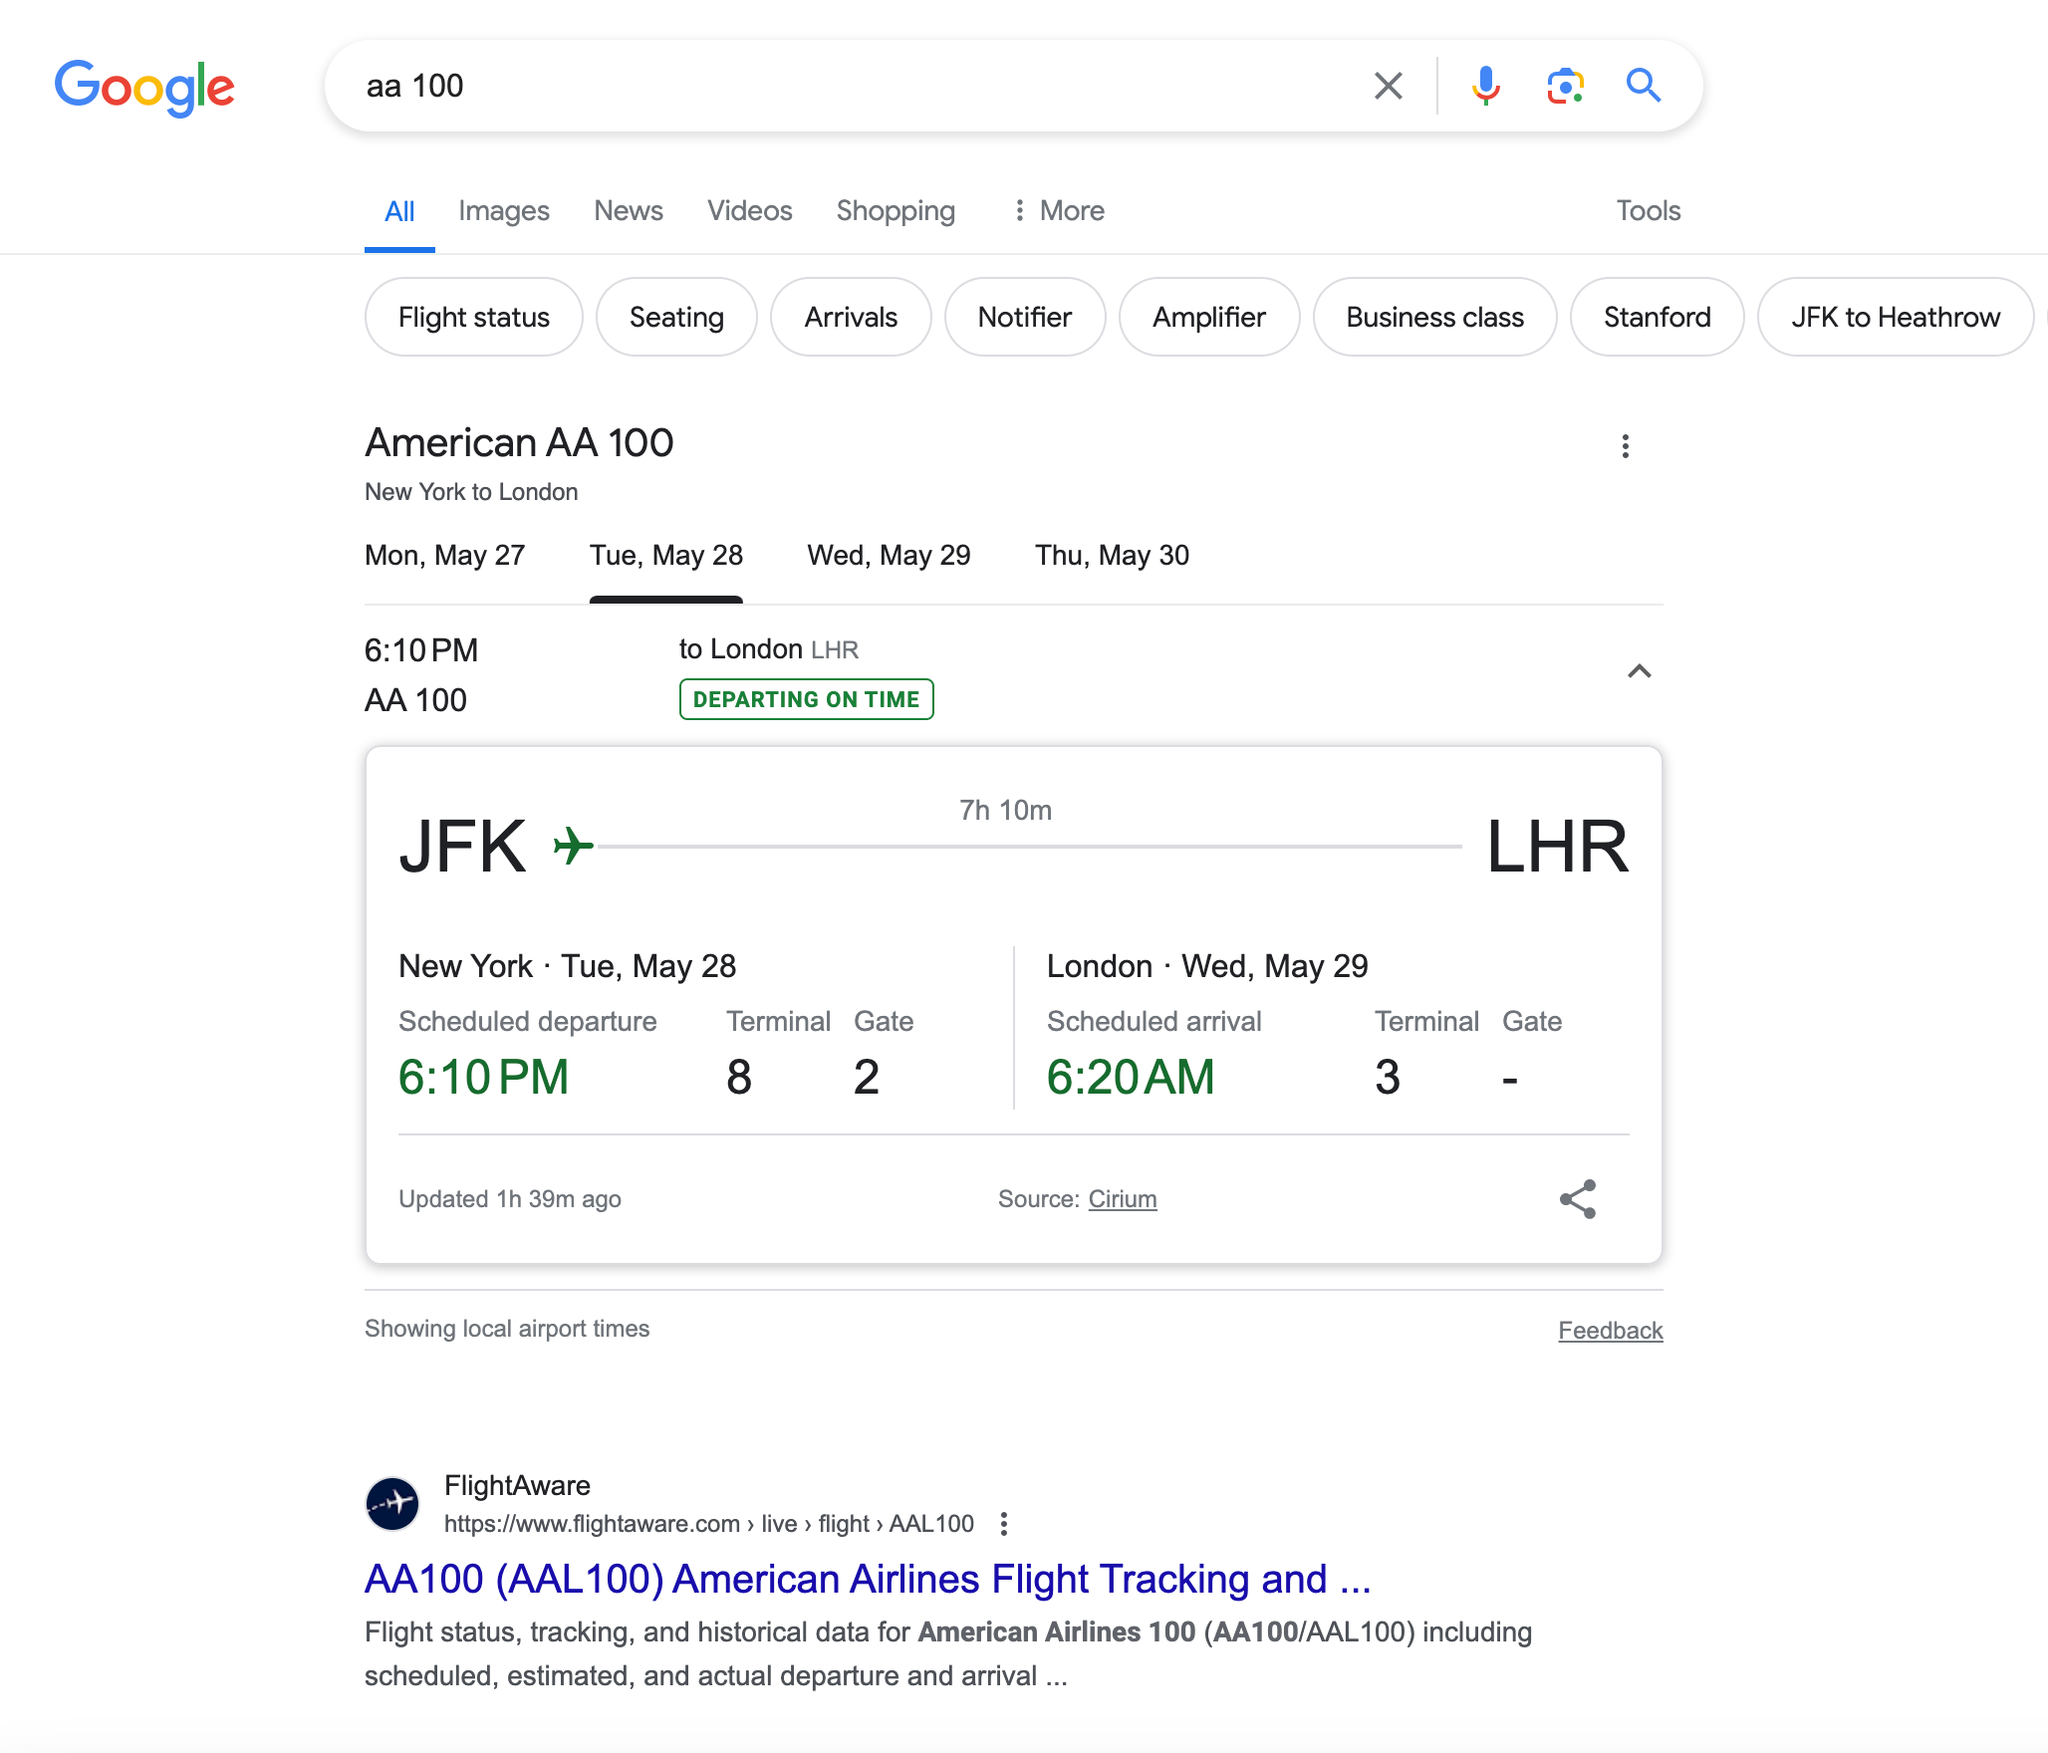Select the JFK to Heathrow filter
Screen dimensions: 2048x1753
click(x=1894, y=317)
